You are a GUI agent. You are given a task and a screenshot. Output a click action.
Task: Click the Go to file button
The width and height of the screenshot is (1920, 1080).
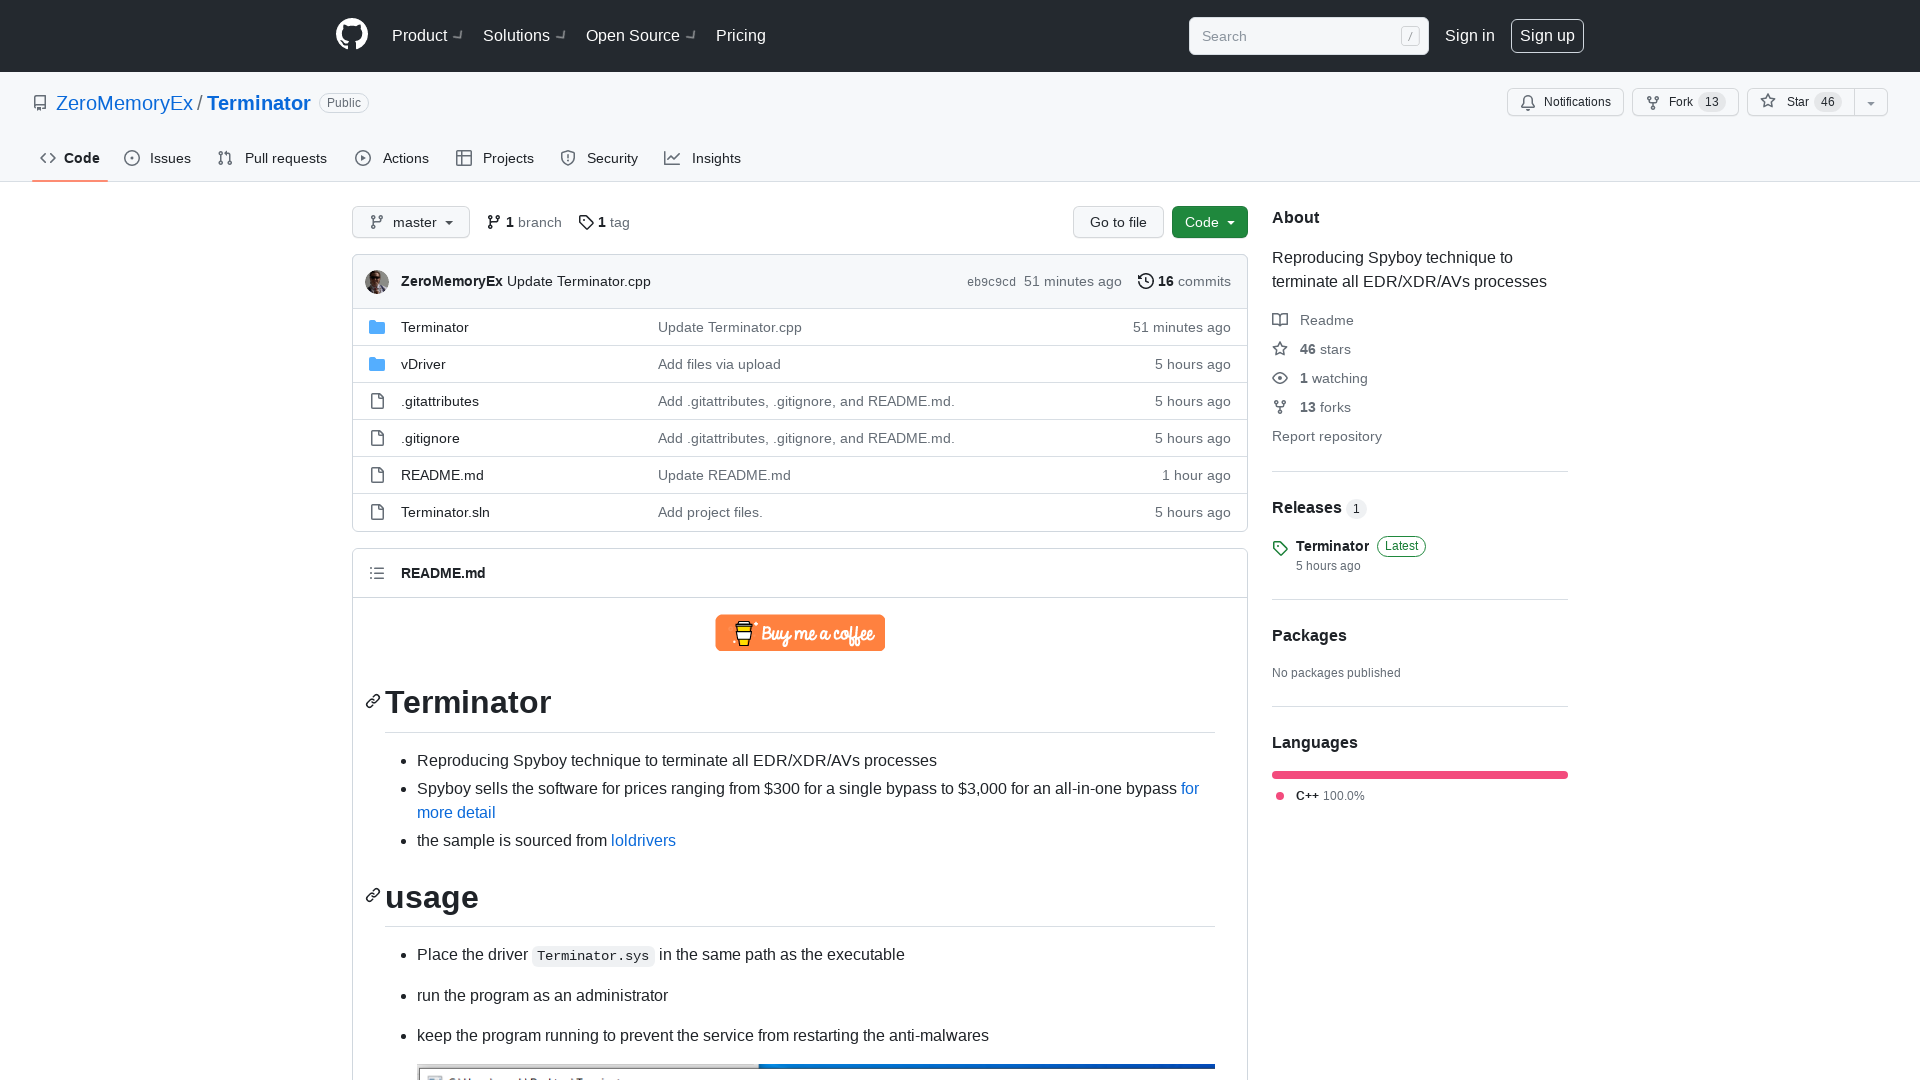pyautogui.click(x=1118, y=222)
